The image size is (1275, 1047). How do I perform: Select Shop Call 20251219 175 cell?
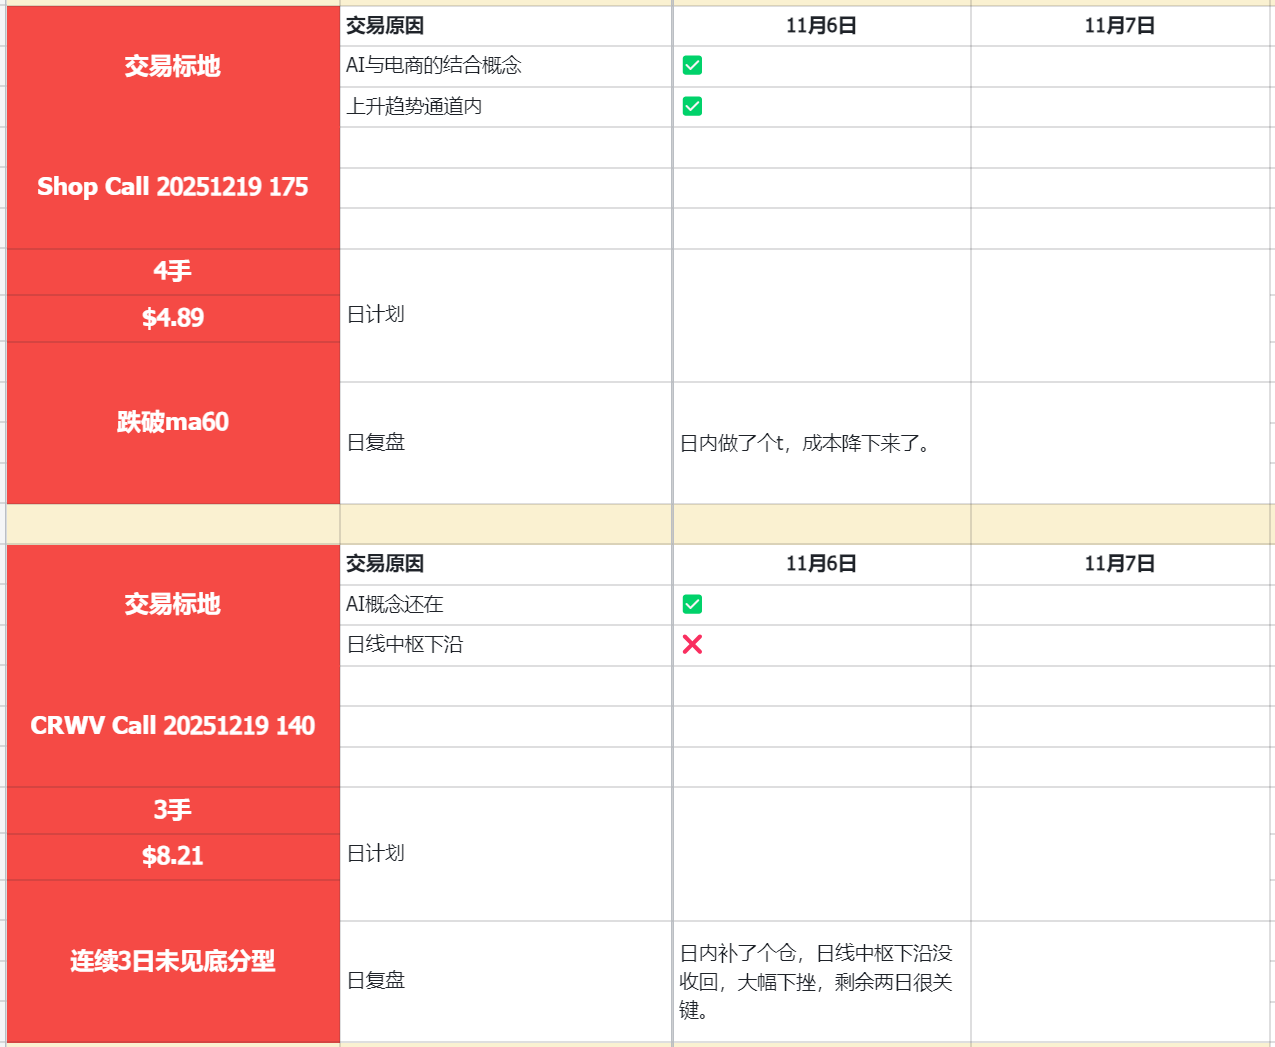(x=173, y=187)
